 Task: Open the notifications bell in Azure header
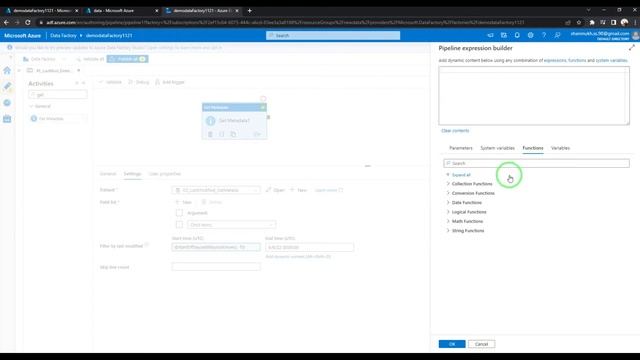tap(517, 36)
